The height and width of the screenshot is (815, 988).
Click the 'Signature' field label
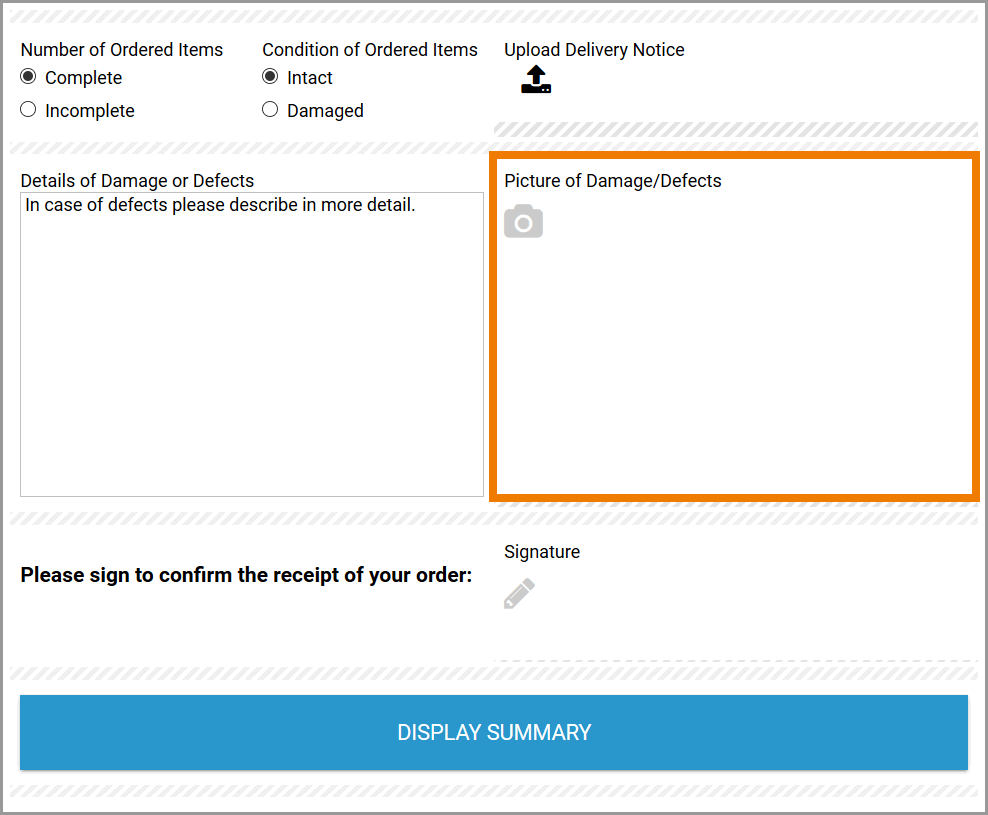542,552
